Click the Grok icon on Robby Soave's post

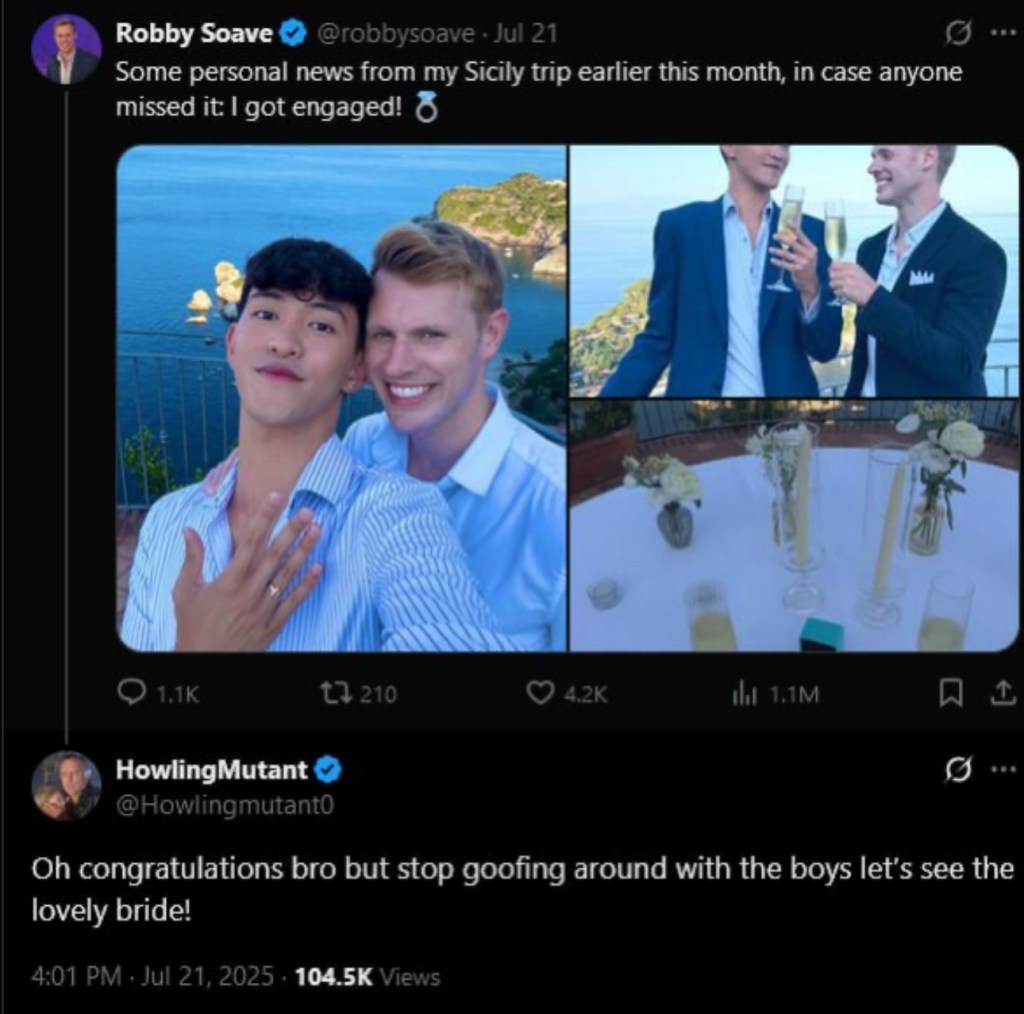point(959,34)
